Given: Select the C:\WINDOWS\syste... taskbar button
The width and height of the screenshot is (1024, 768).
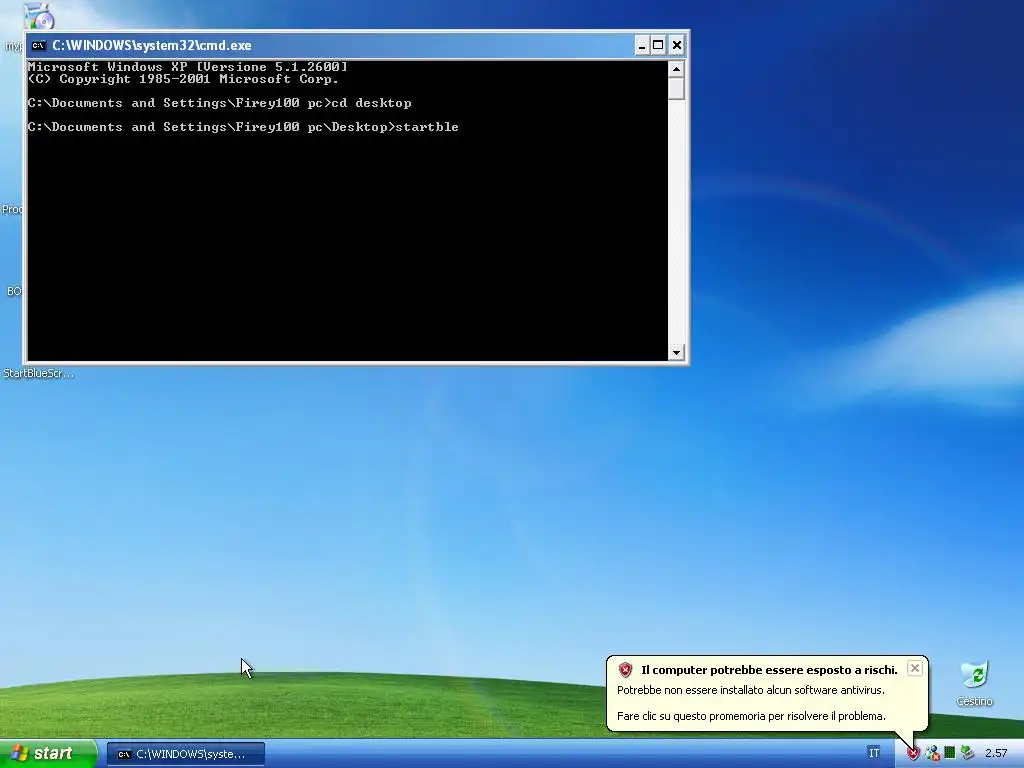Looking at the screenshot, I should point(185,754).
